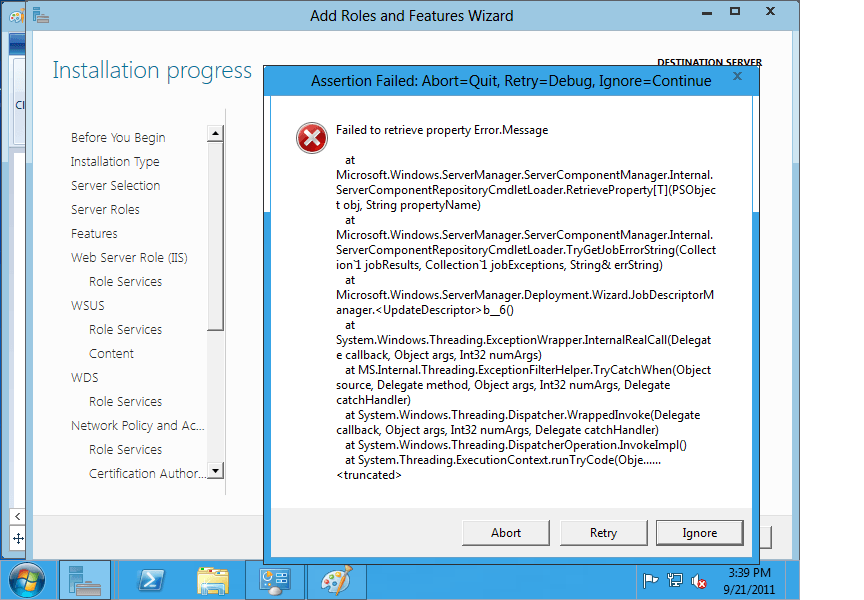The height and width of the screenshot is (600, 864).
Task: Select the Server Roles step
Action: [105, 209]
